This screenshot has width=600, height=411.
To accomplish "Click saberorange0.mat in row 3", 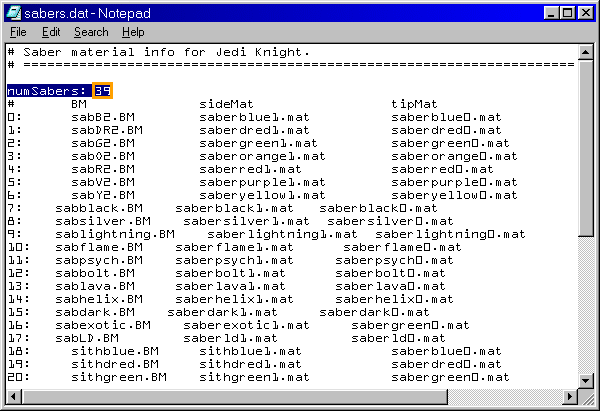I will pos(454,156).
